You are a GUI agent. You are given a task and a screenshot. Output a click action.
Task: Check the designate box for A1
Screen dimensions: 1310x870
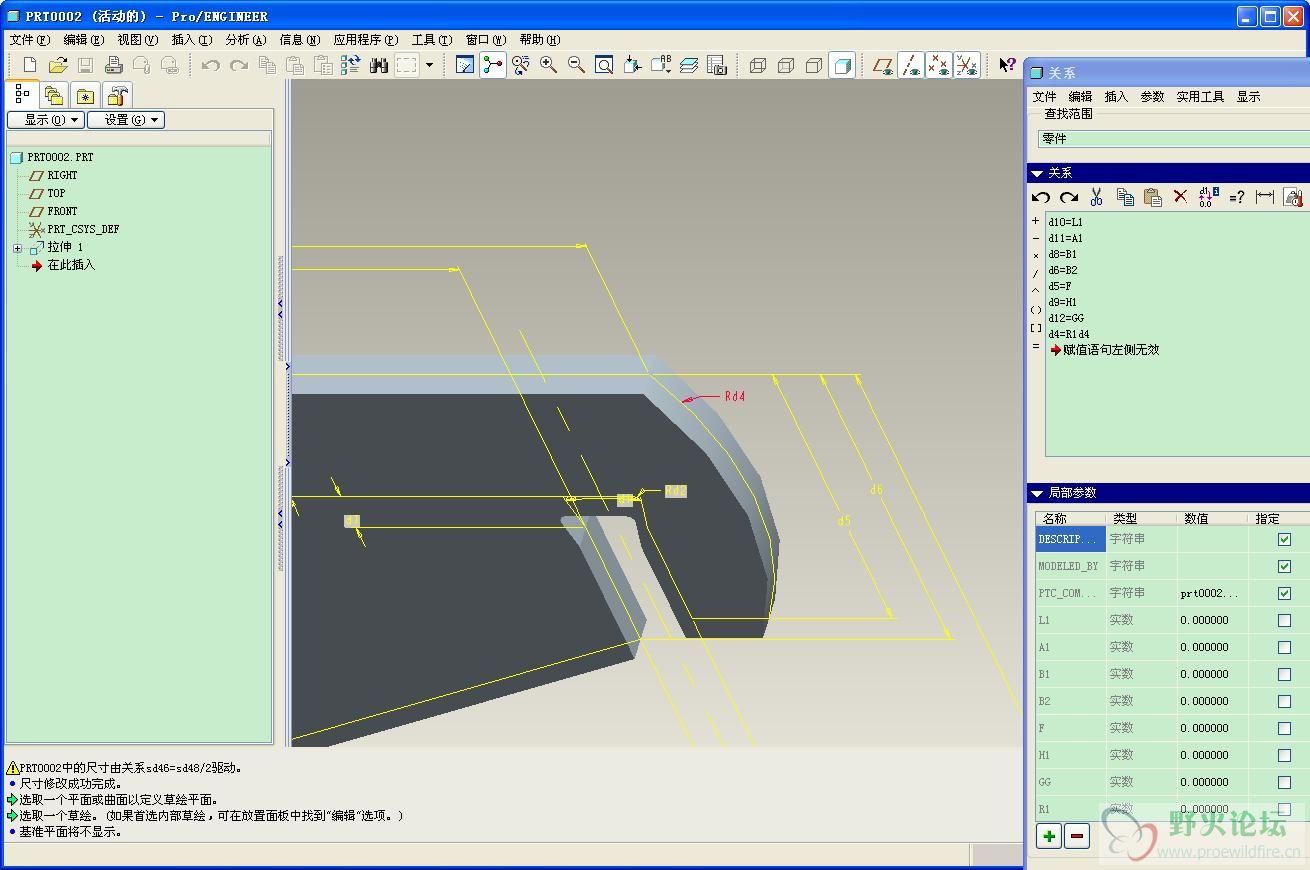(1285, 647)
